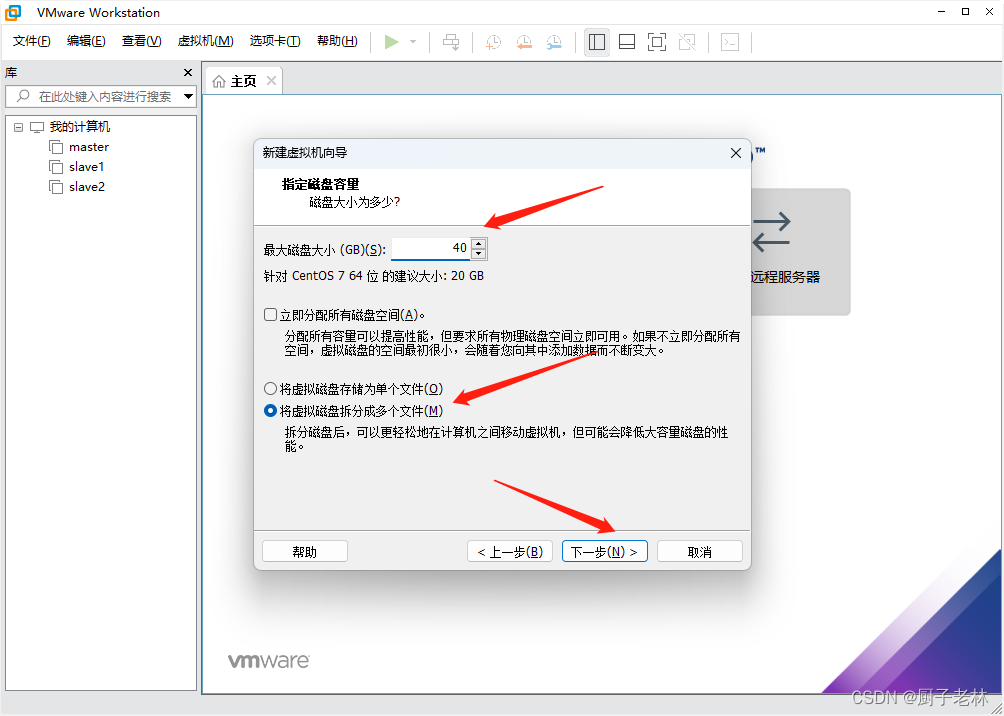Viewport: 1004px width, 716px height.
Task: Click the full screen mode icon
Action: (657, 42)
